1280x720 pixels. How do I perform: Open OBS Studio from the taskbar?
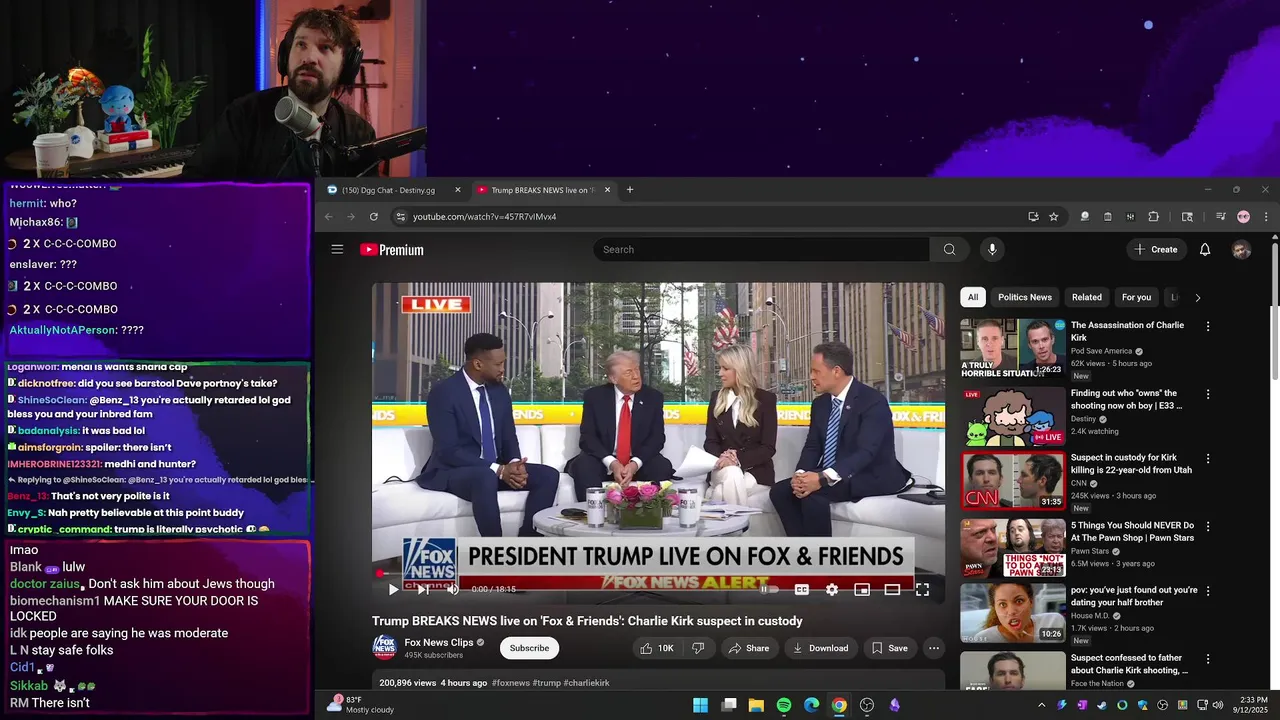click(867, 705)
